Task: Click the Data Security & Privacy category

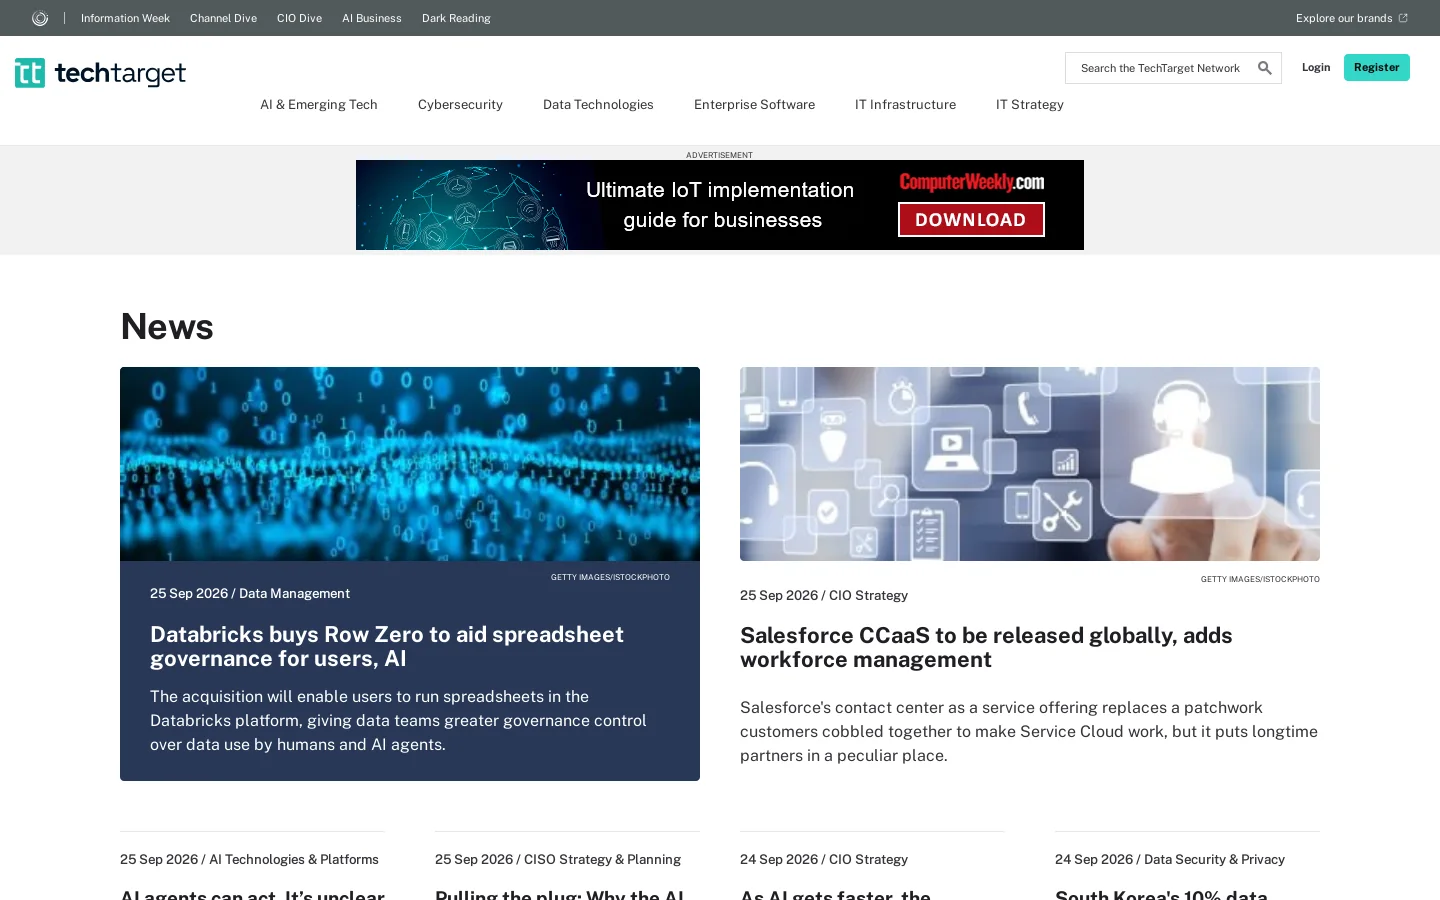Action: click(1214, 859)
